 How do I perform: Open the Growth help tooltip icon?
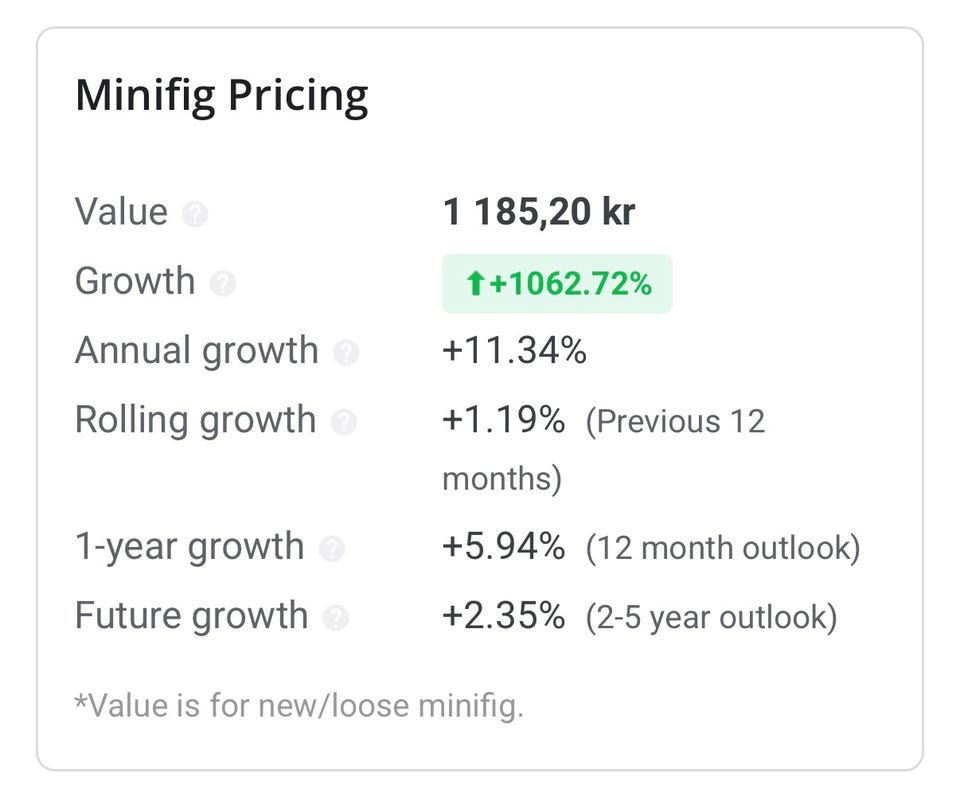coord(223,284)
